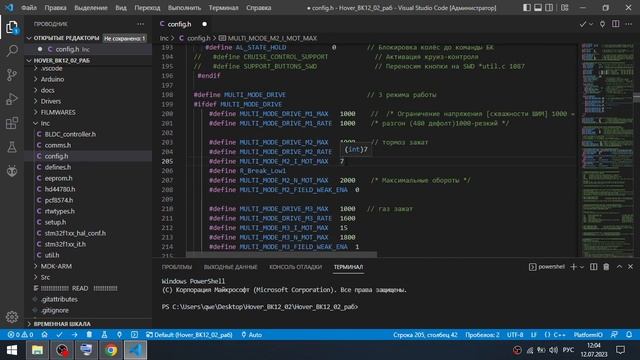Open the Терминал menu
Image resolution: width=640 pixels, height=360 pixels.
coord(223,8)
